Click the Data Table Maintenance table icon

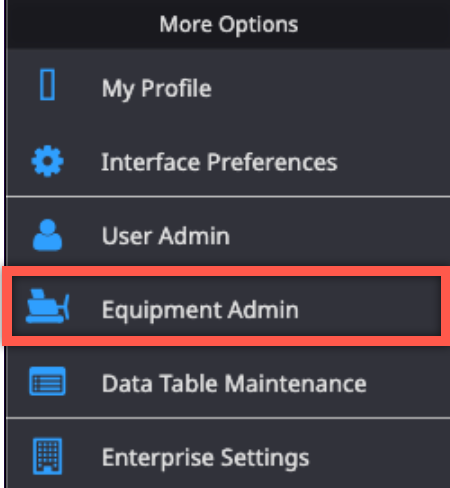pos(47,381)
